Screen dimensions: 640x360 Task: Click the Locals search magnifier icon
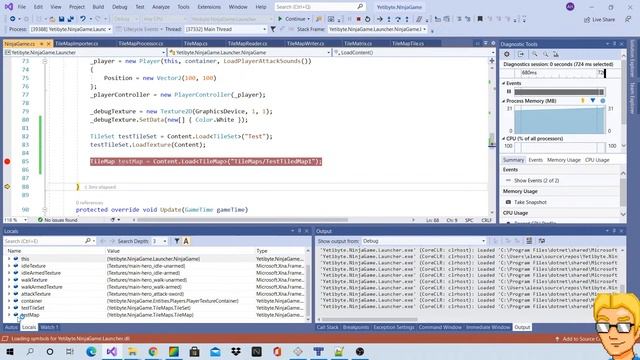click(x=88, y=241)
